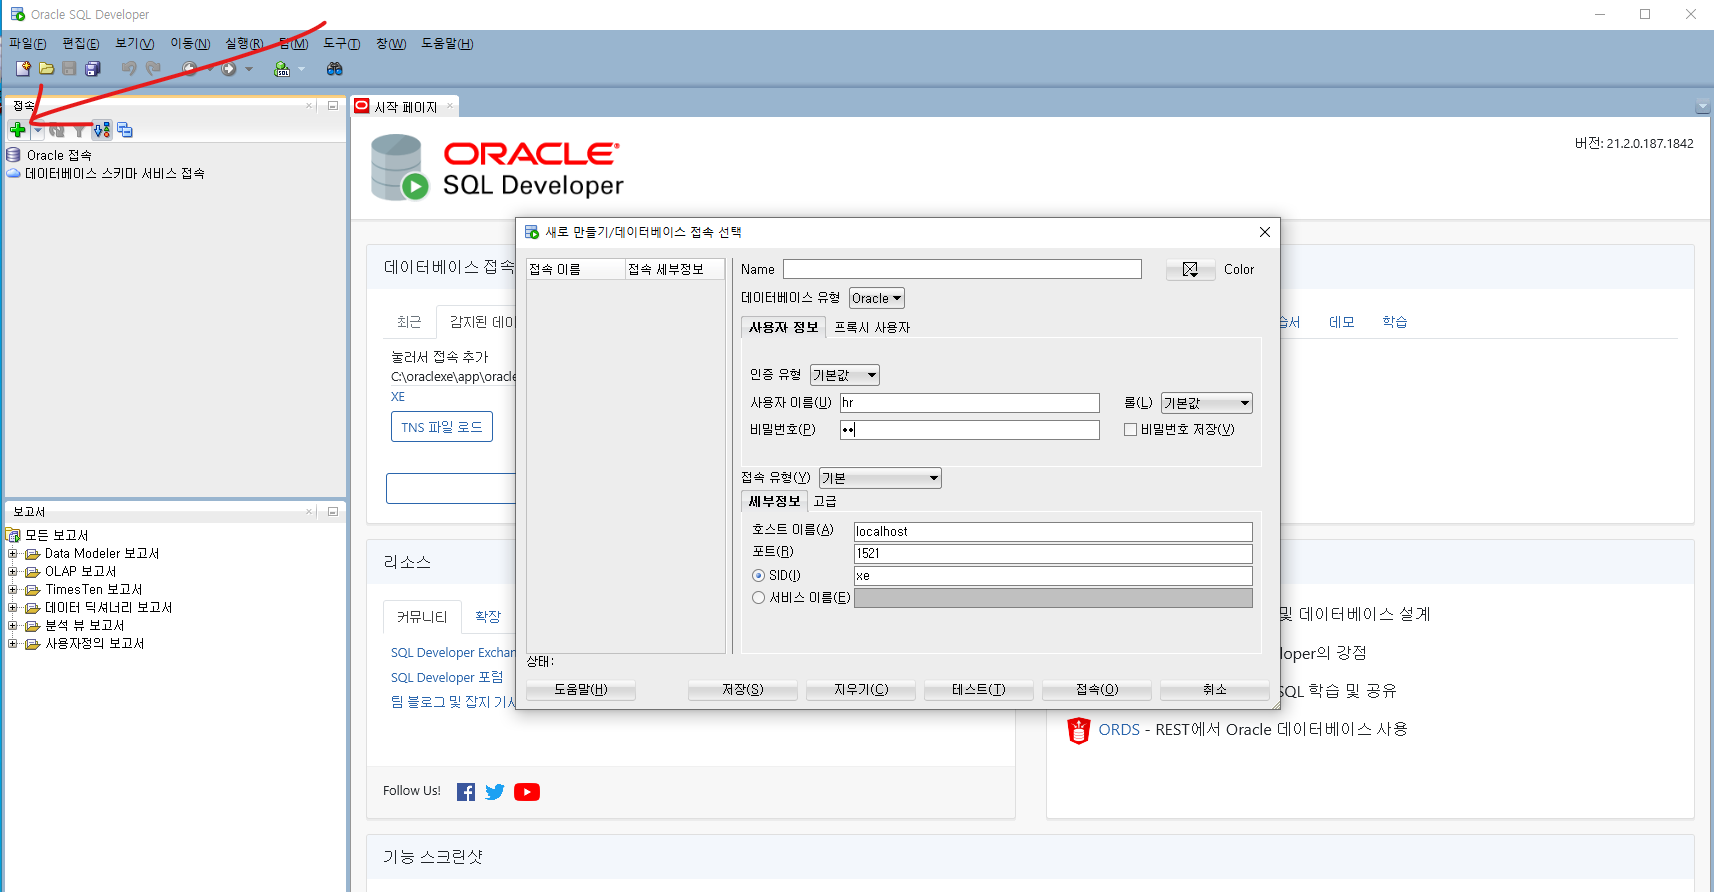
Task: Open the SQL Developer 포럼 link
Action: tap(447, 678)
